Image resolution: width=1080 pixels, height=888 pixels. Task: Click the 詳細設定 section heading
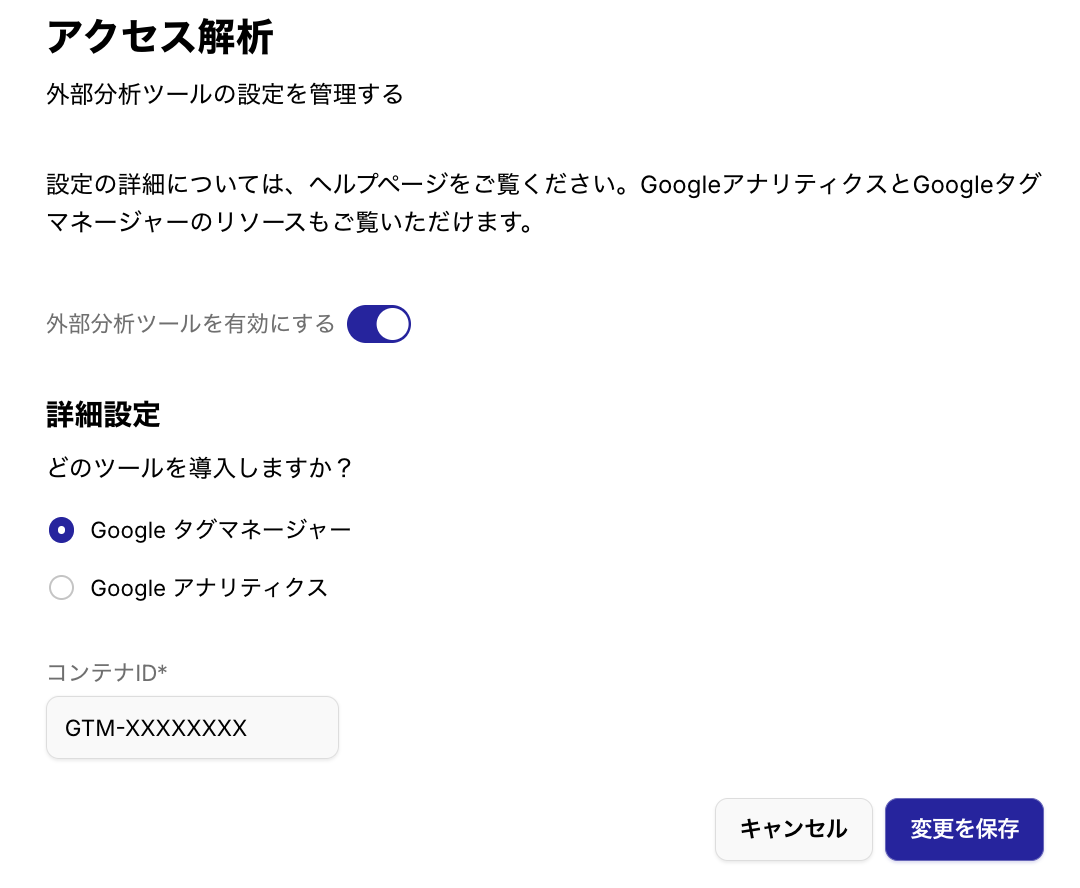103,414
